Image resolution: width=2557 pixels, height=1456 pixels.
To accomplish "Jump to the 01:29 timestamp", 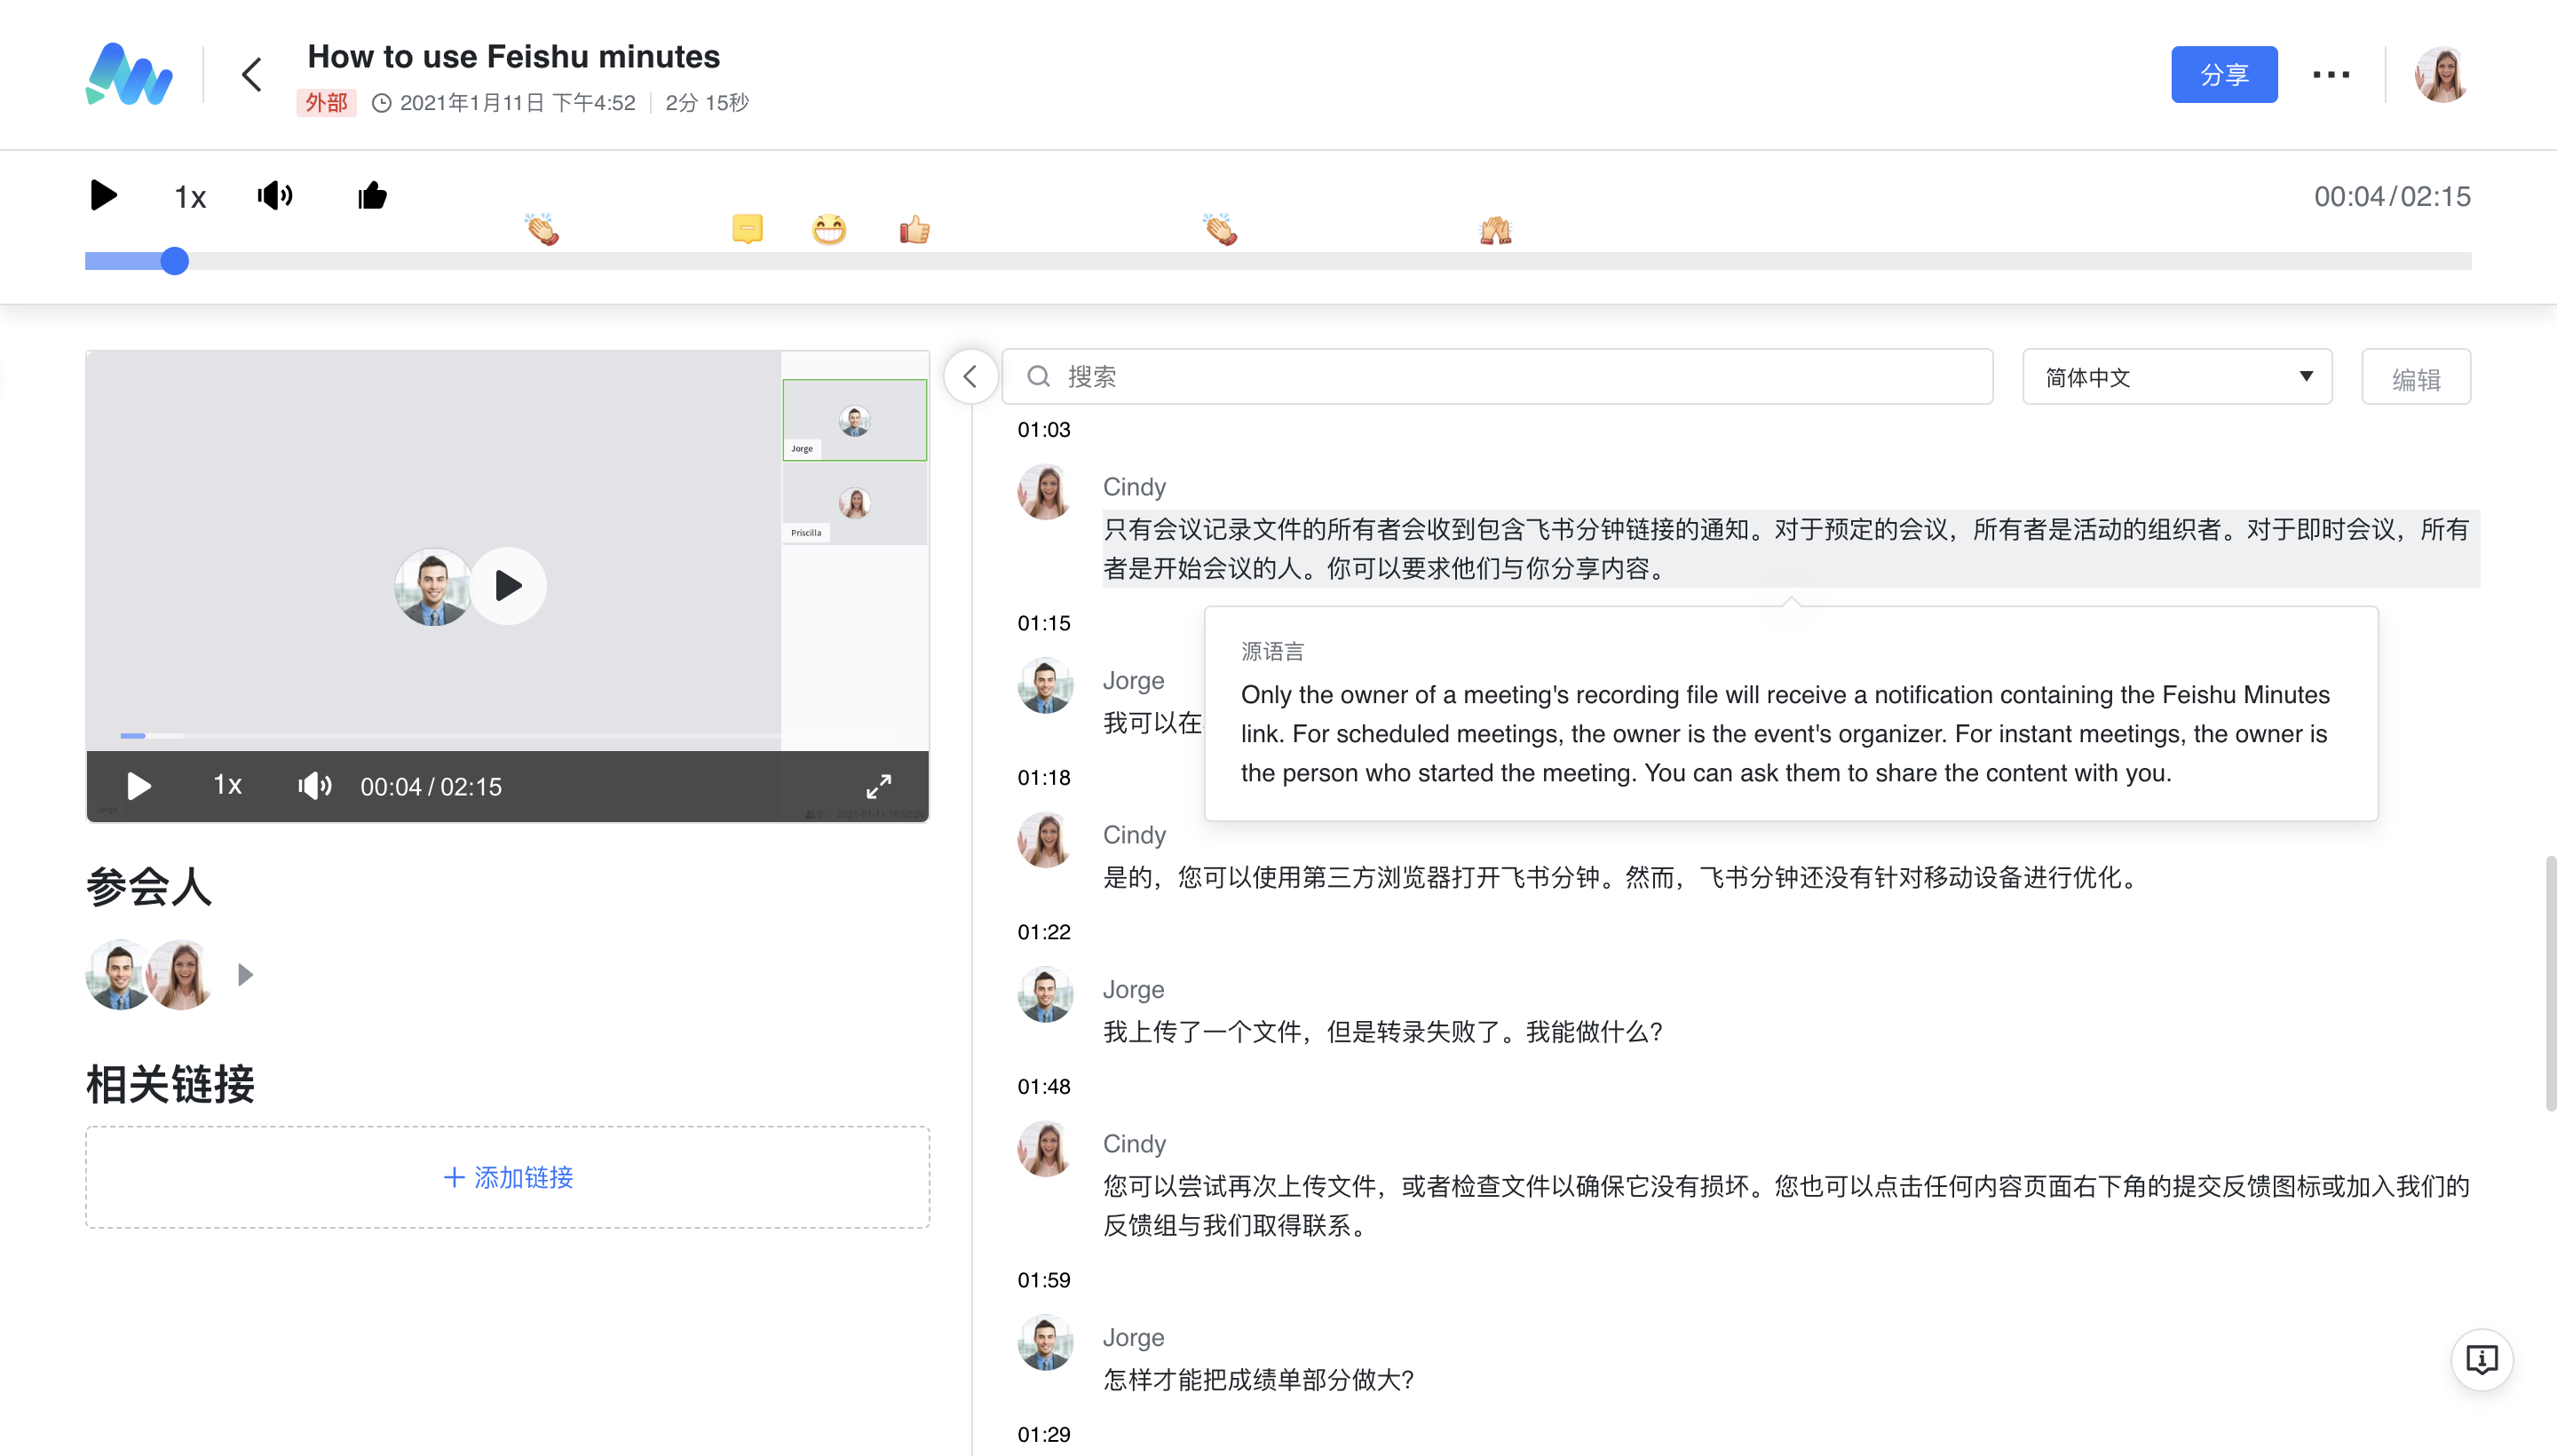I will [x=1044, y=1435].
